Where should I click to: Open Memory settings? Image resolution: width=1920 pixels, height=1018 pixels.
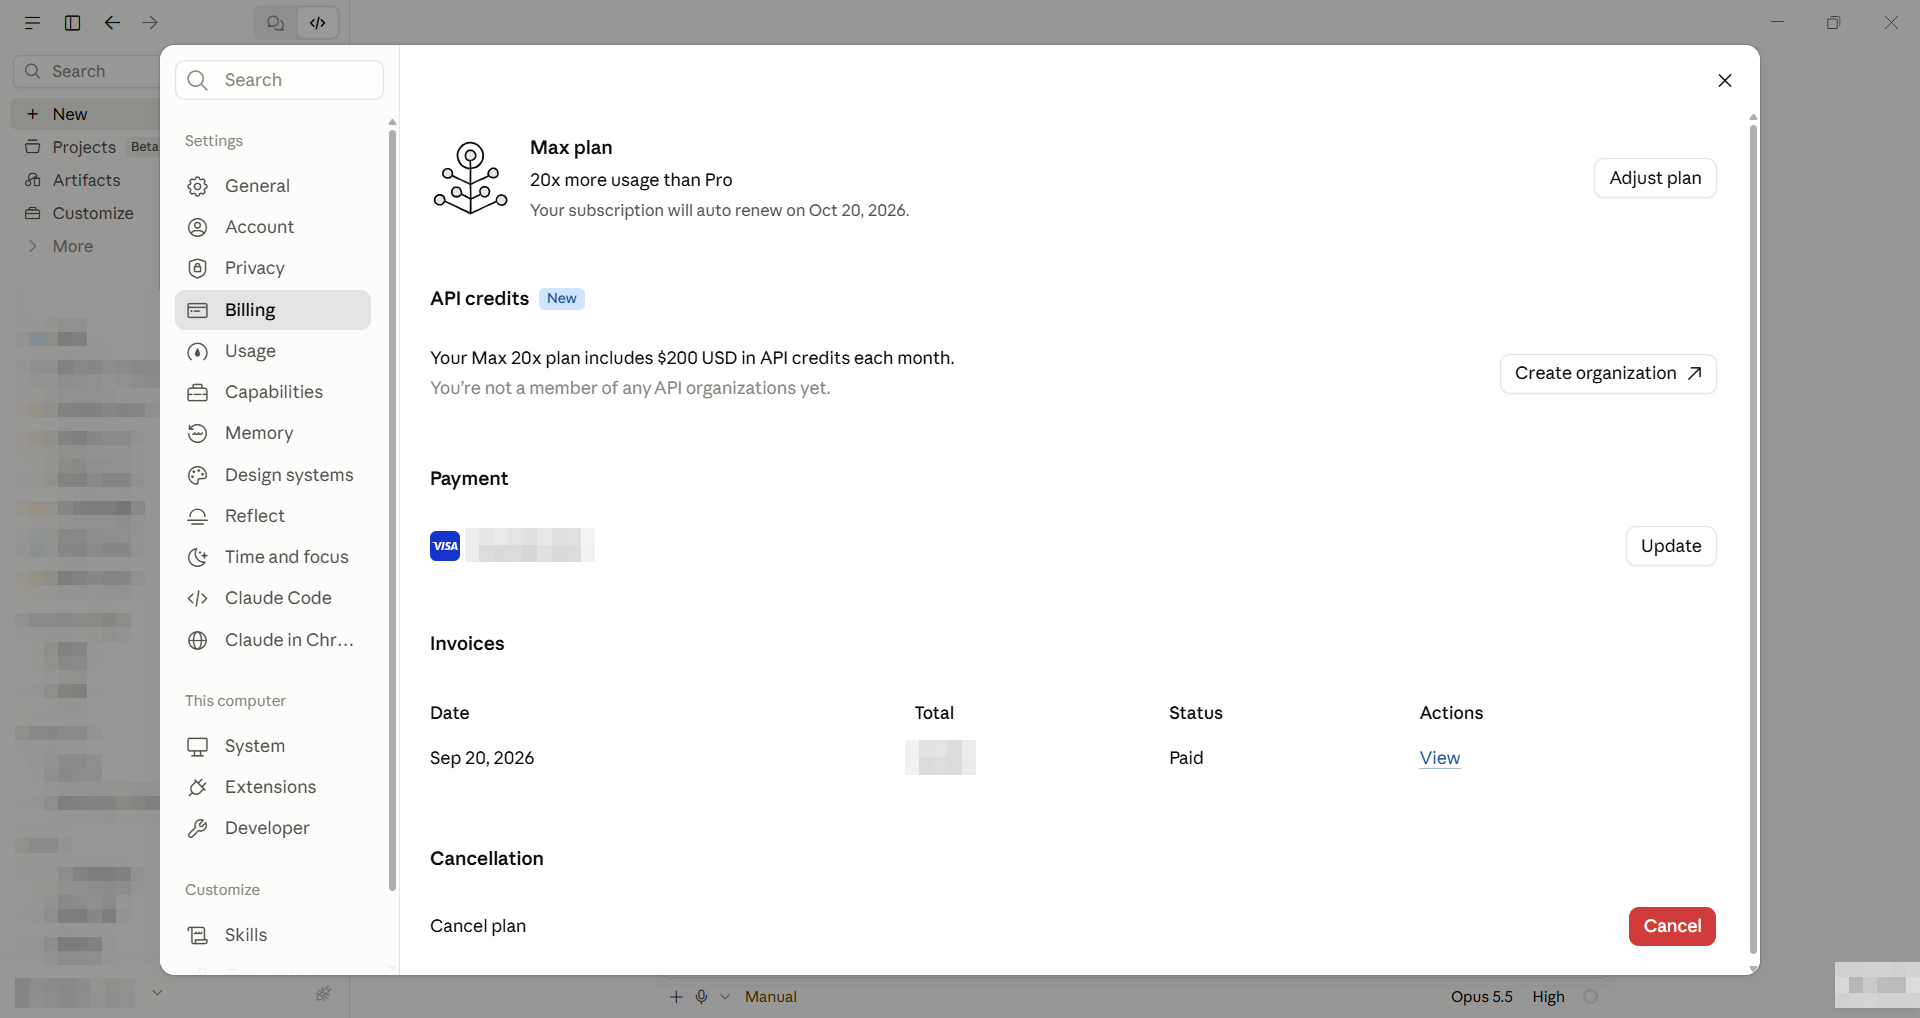(273, 433)
